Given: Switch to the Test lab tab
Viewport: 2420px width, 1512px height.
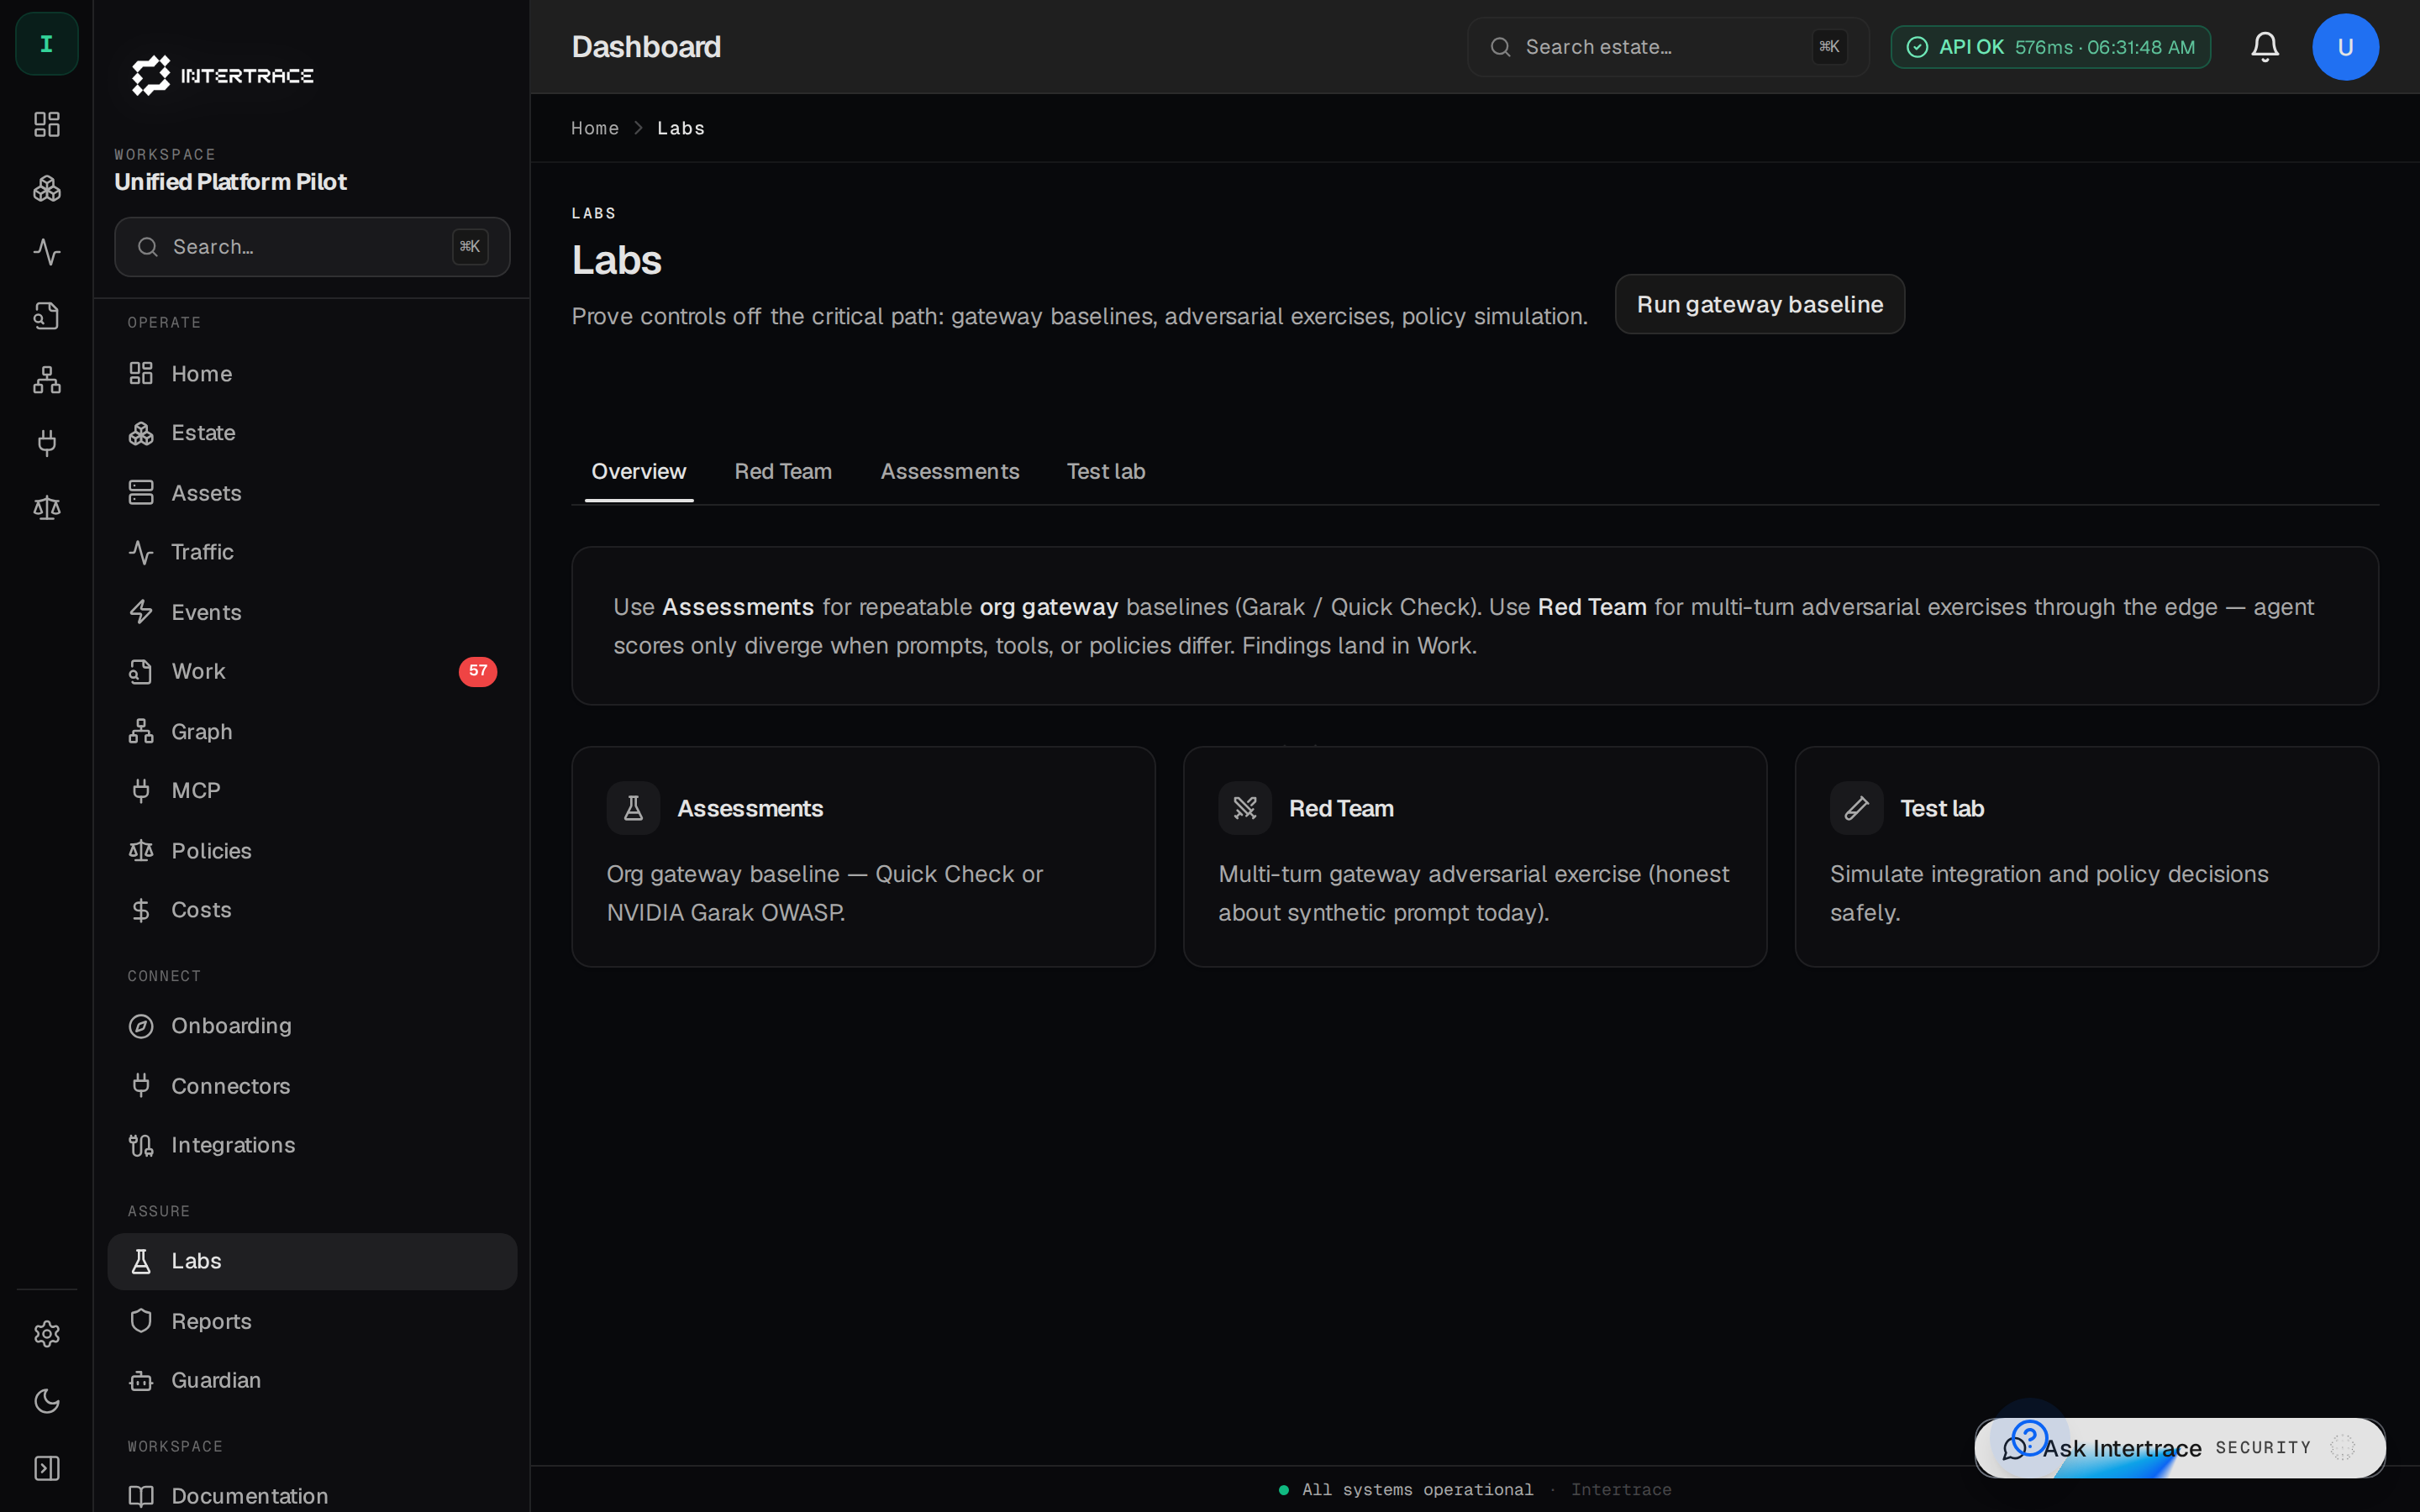Looking at the screenshot, I should coord(1106,472).
